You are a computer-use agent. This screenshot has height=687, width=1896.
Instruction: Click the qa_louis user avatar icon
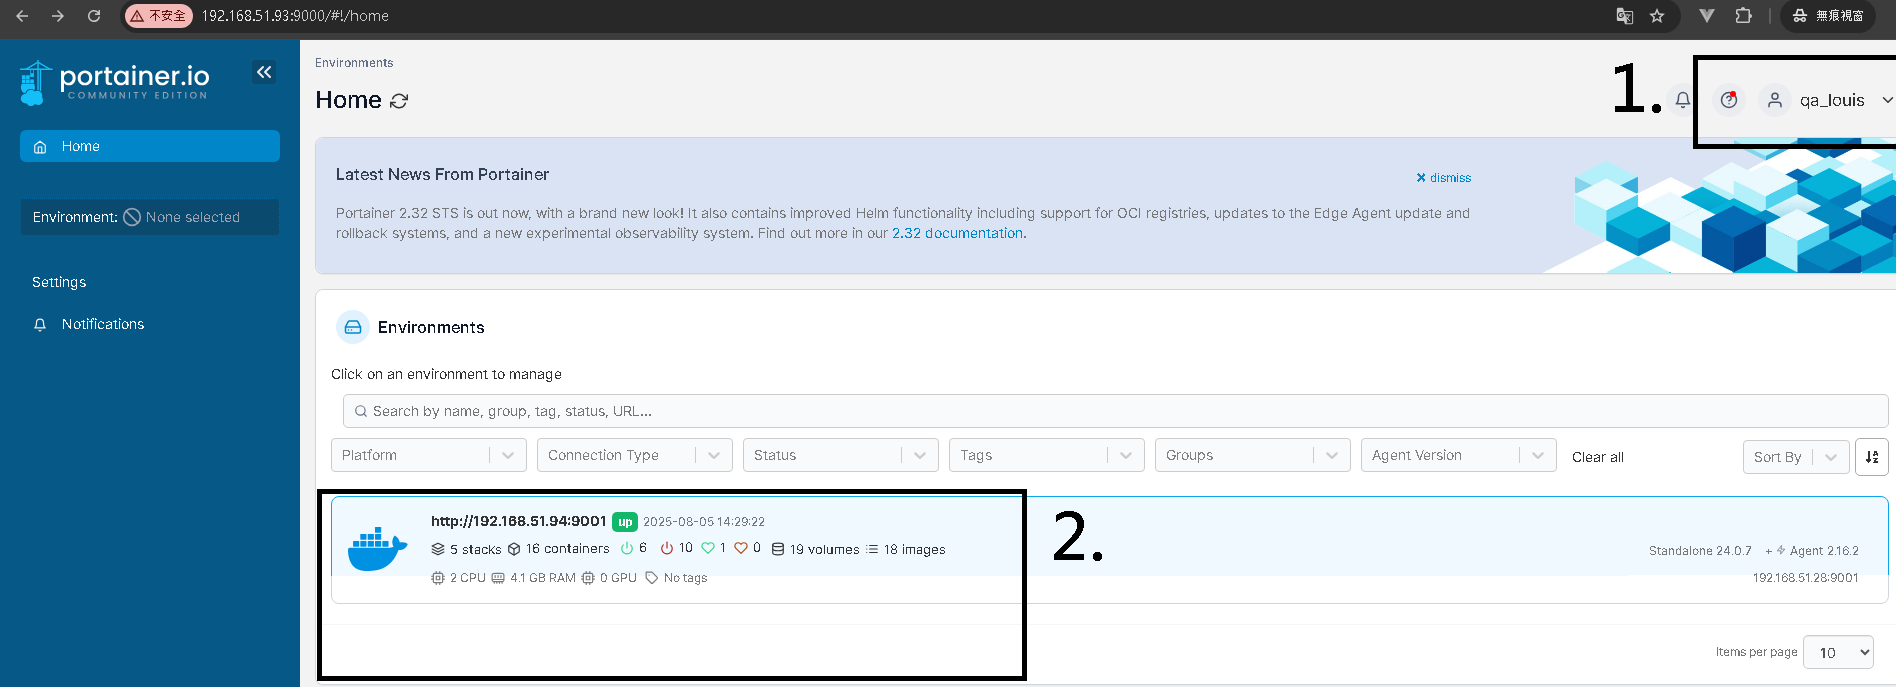pos(1775,100)
